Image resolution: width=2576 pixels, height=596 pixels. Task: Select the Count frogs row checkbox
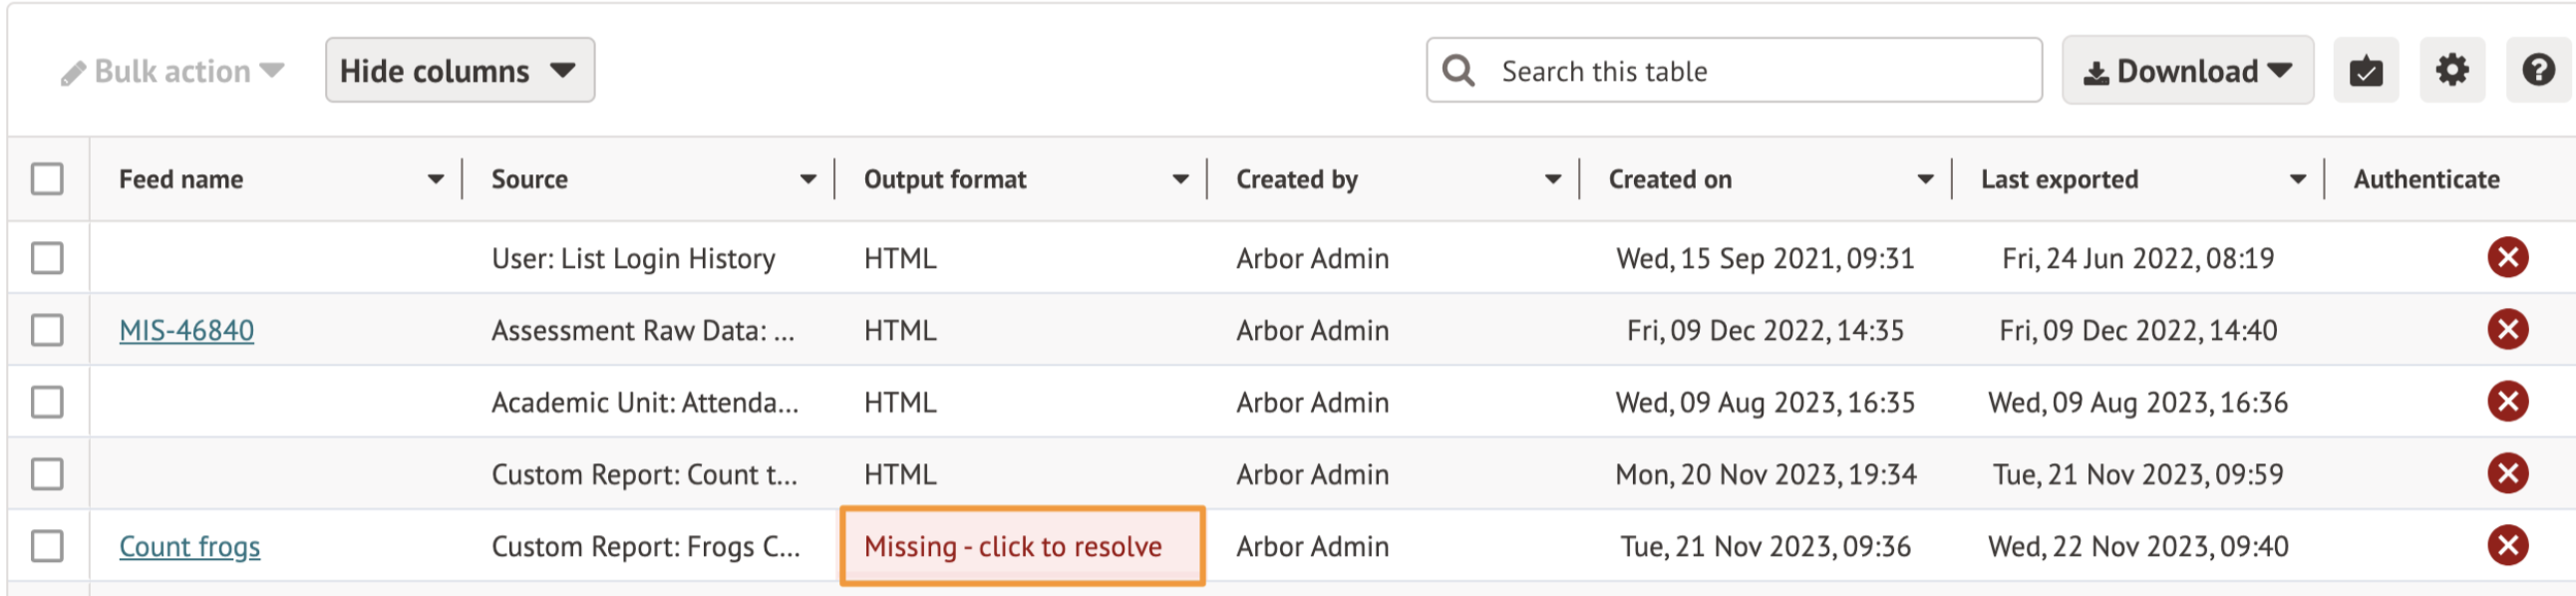(47, 545)
